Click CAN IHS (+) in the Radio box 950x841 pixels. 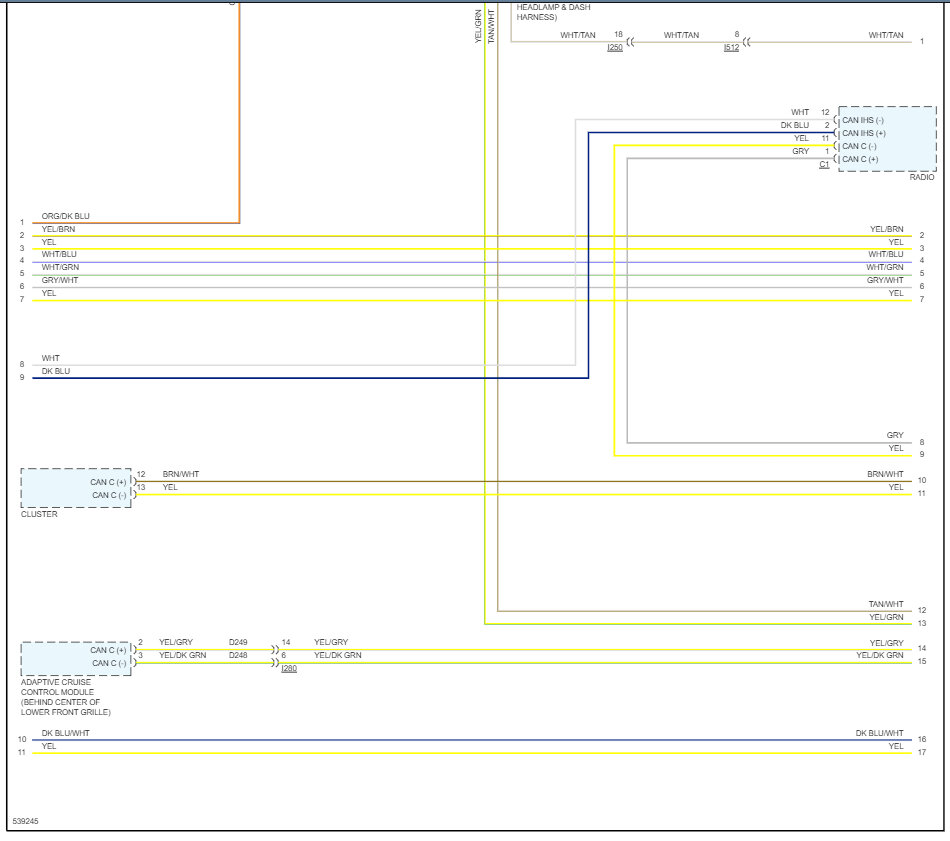click(x=863, y=133)
